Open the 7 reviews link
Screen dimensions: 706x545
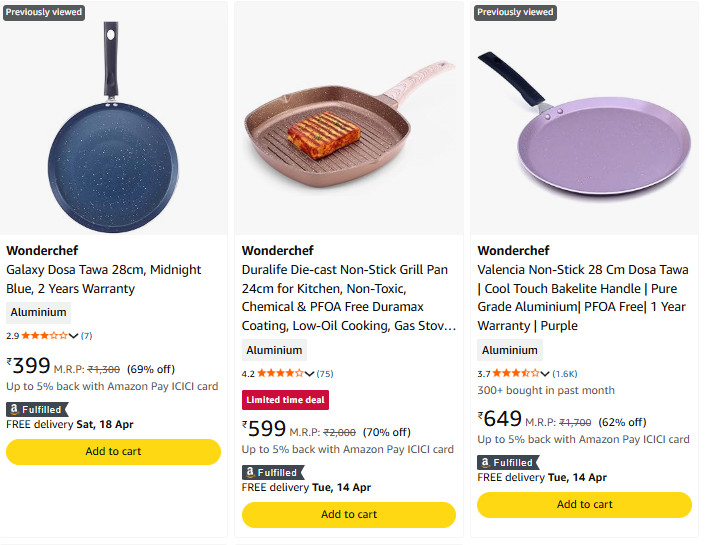86,336
